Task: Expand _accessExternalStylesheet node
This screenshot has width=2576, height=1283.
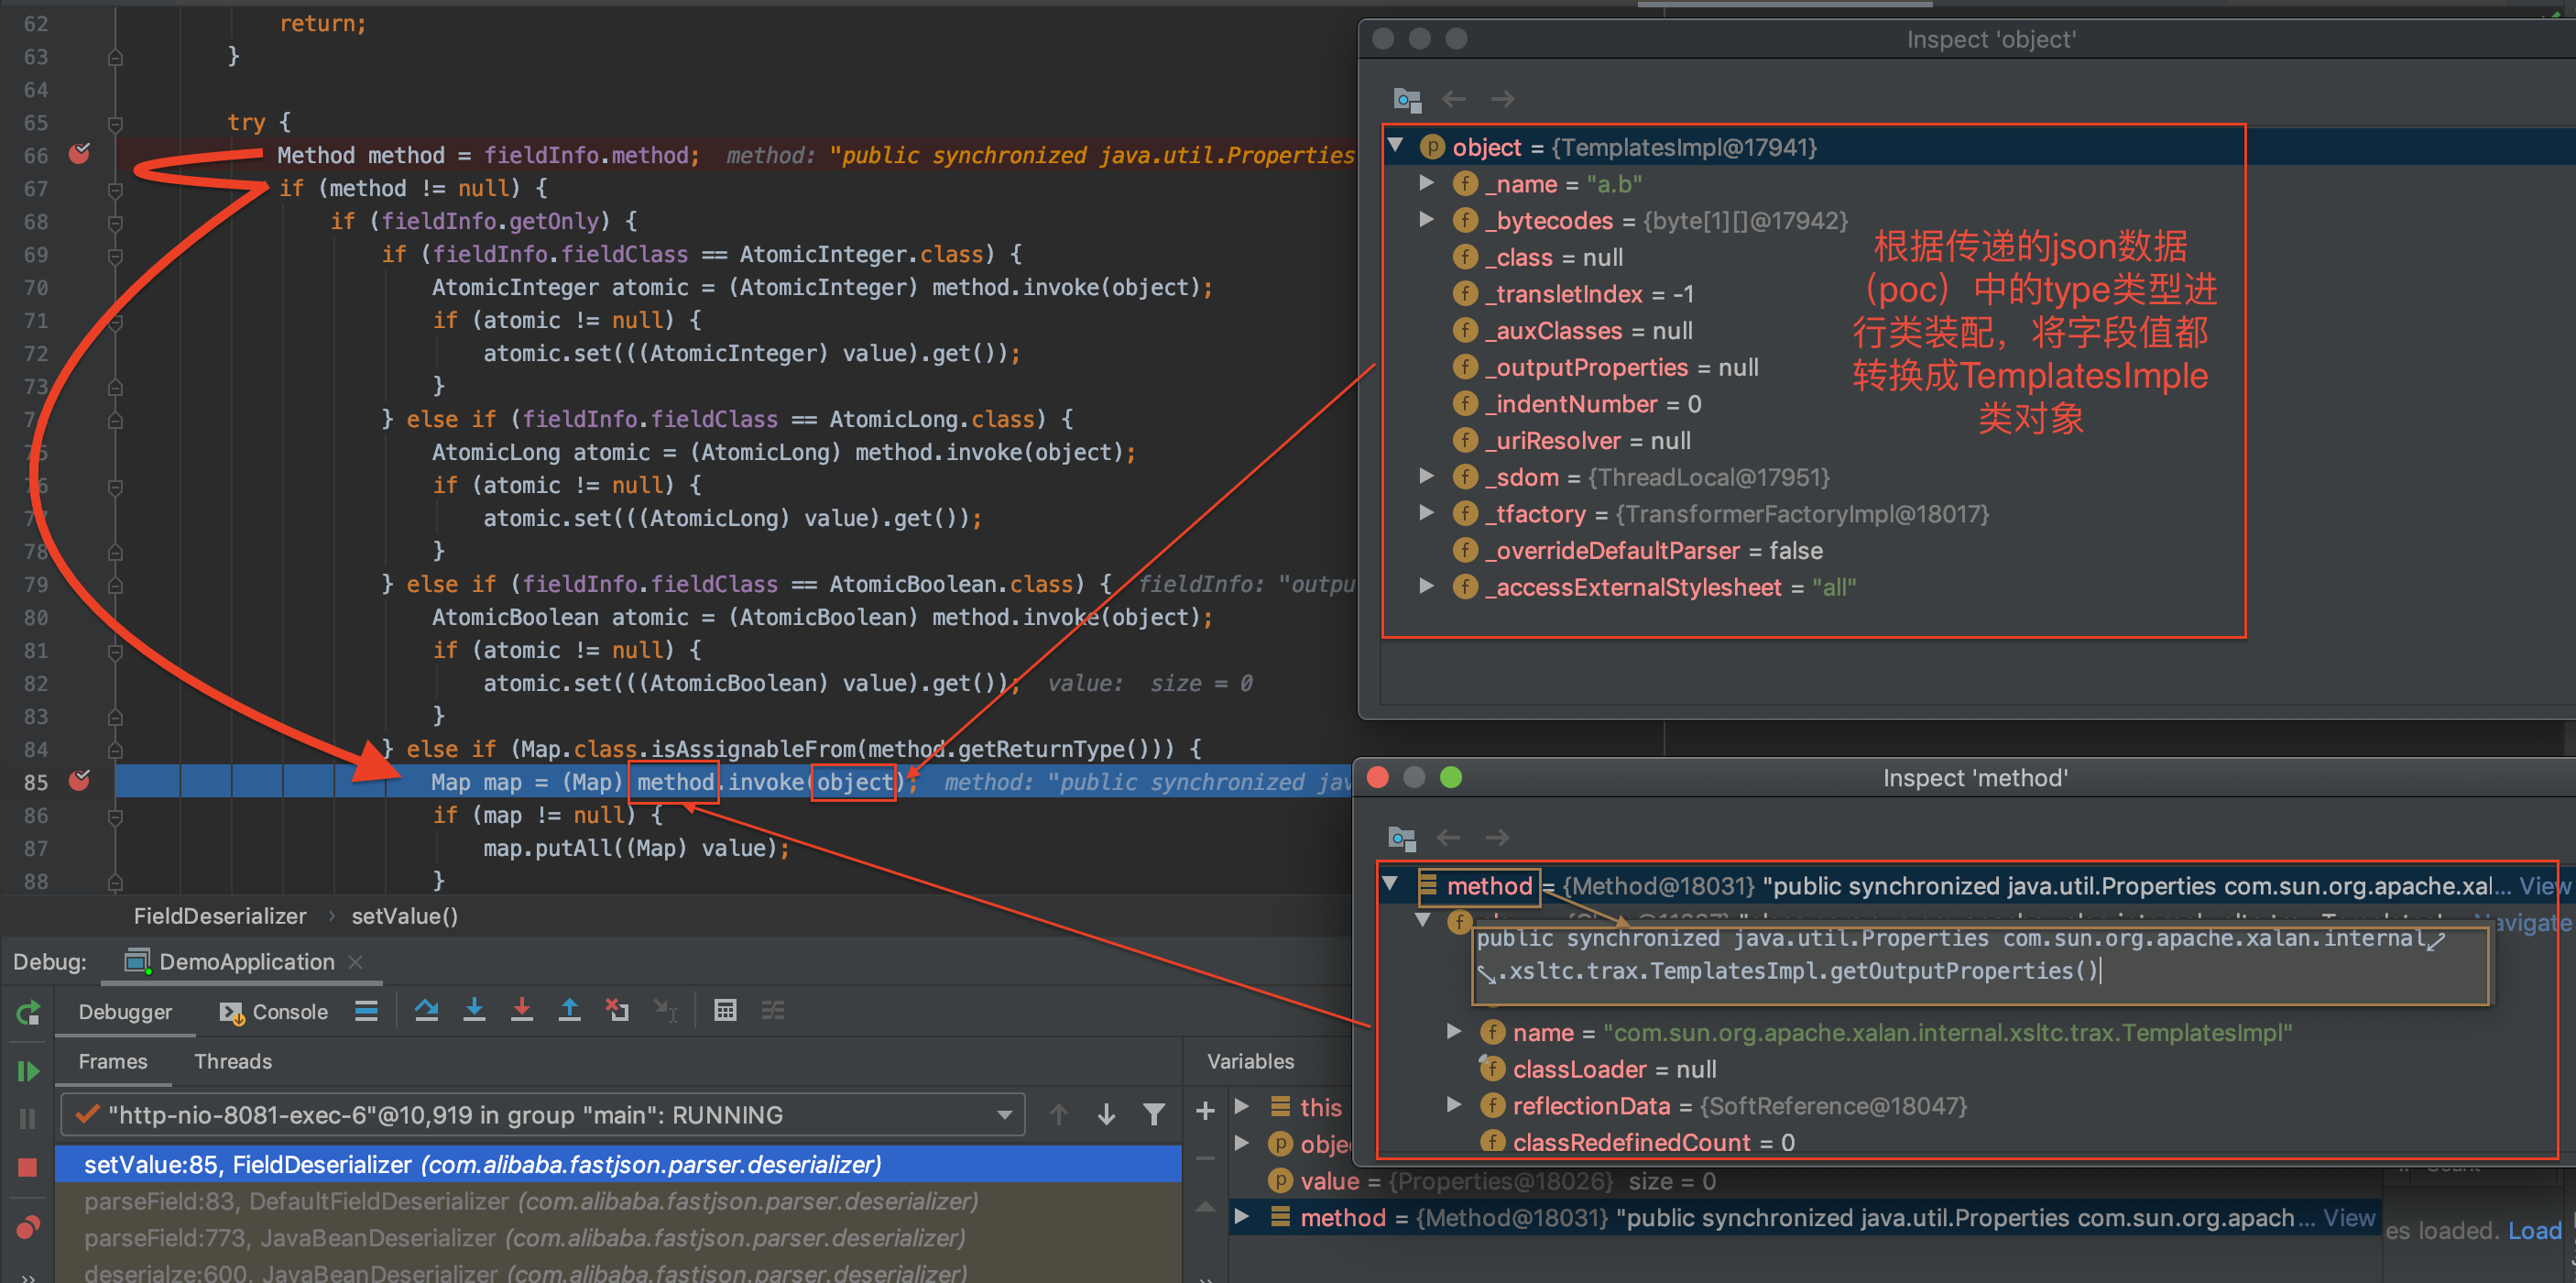Action: [x=1427, y=587]
